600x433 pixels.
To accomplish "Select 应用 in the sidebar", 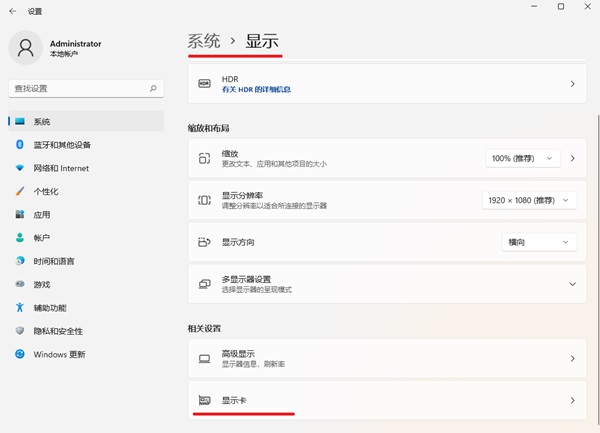I will click(x=86, y=215).
